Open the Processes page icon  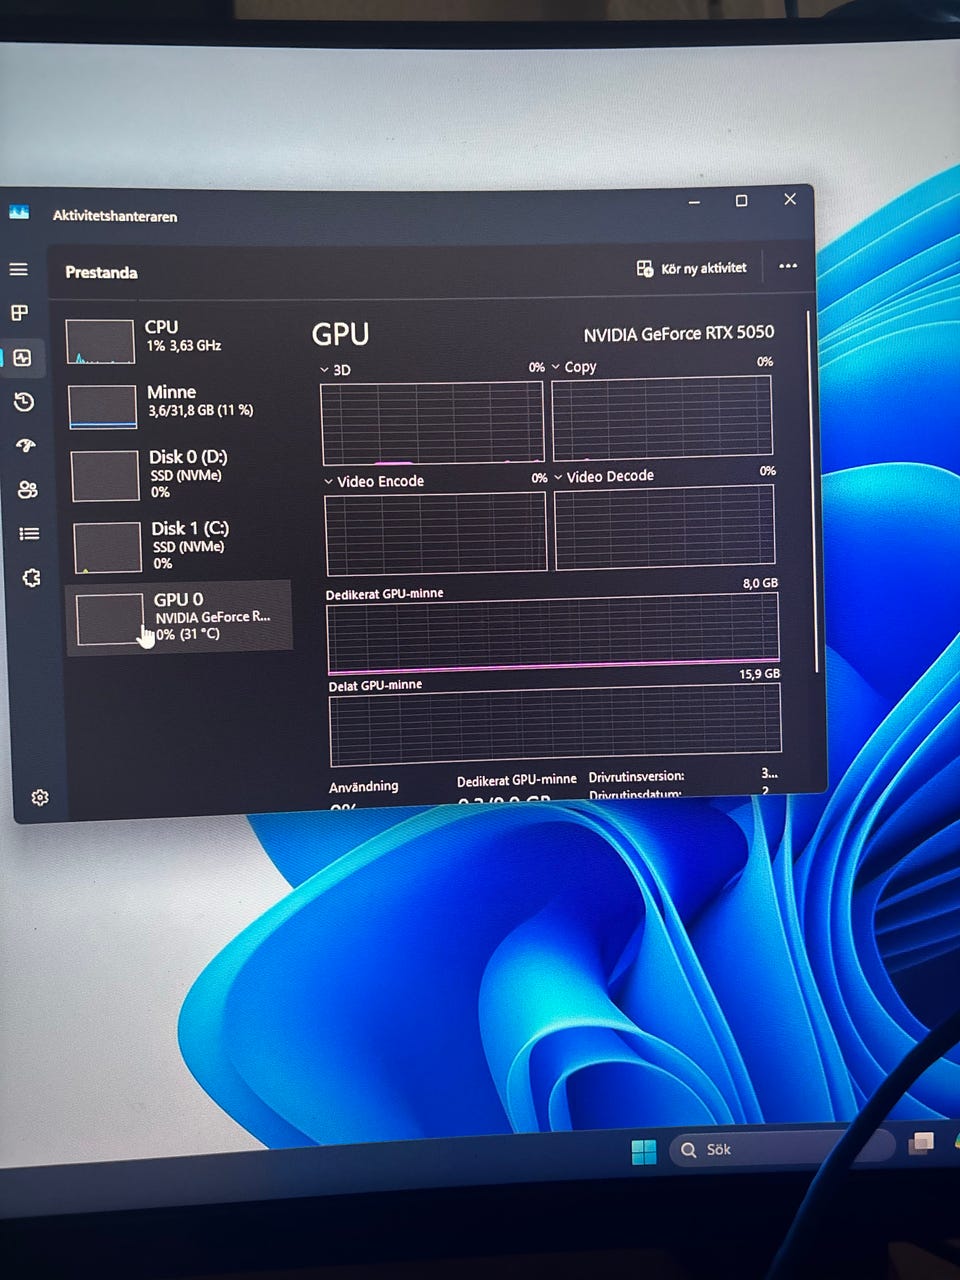pos(19,313)
